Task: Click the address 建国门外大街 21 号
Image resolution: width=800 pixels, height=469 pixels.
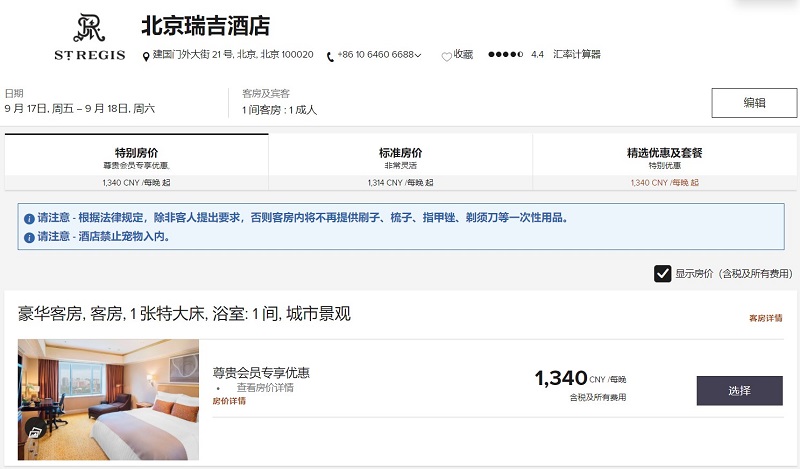Action: point(233,55)
